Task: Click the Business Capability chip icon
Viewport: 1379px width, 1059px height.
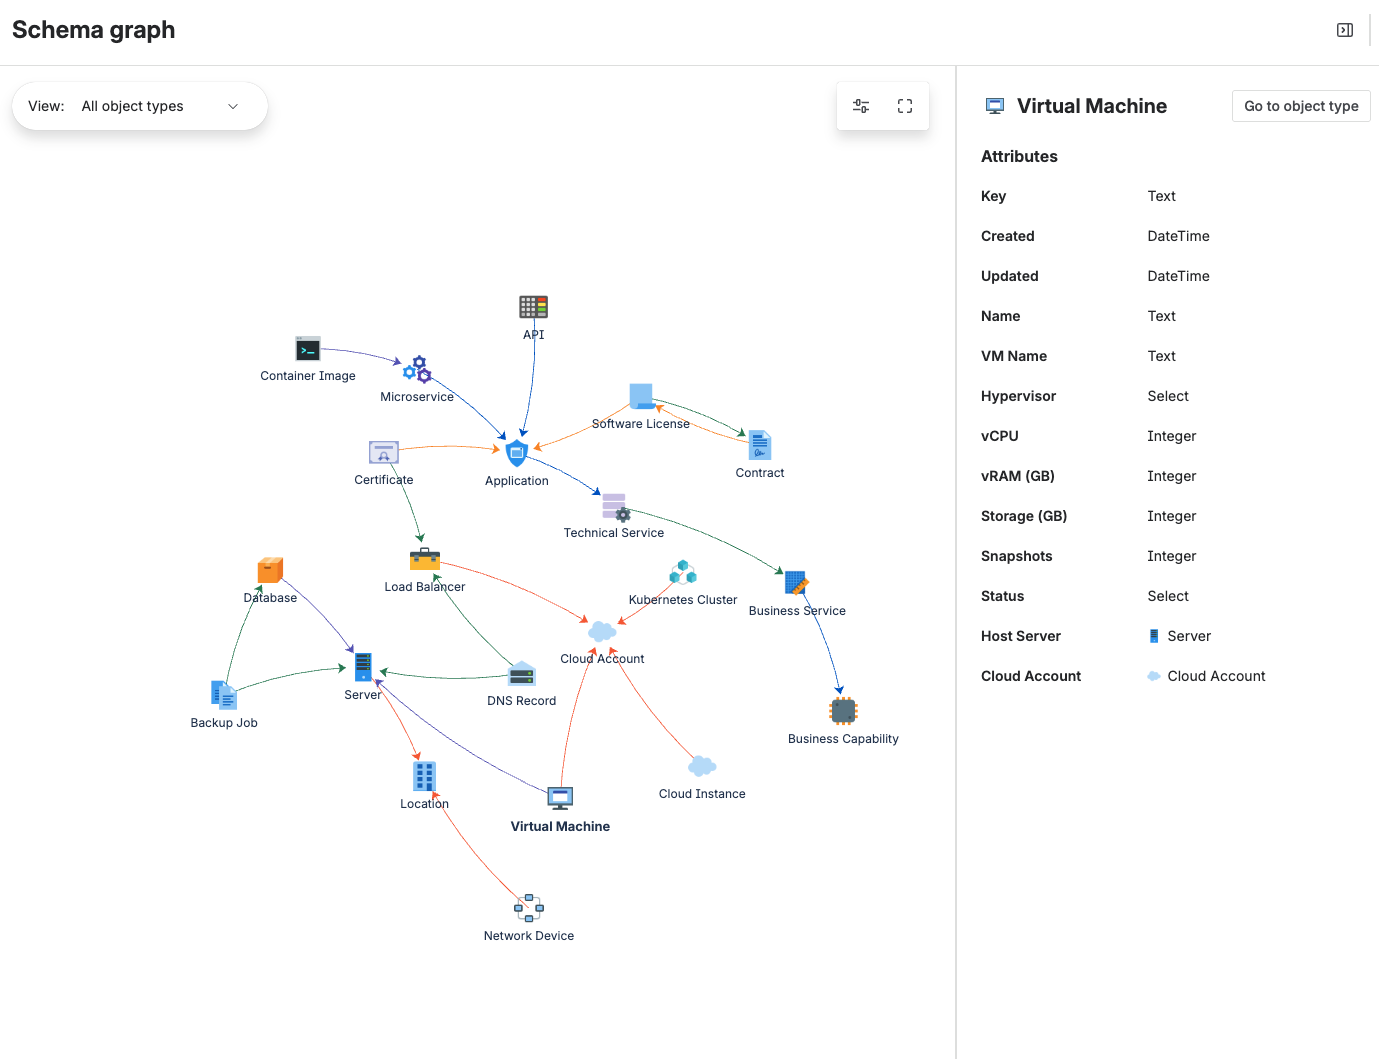Action: click(x=843, y=710)
